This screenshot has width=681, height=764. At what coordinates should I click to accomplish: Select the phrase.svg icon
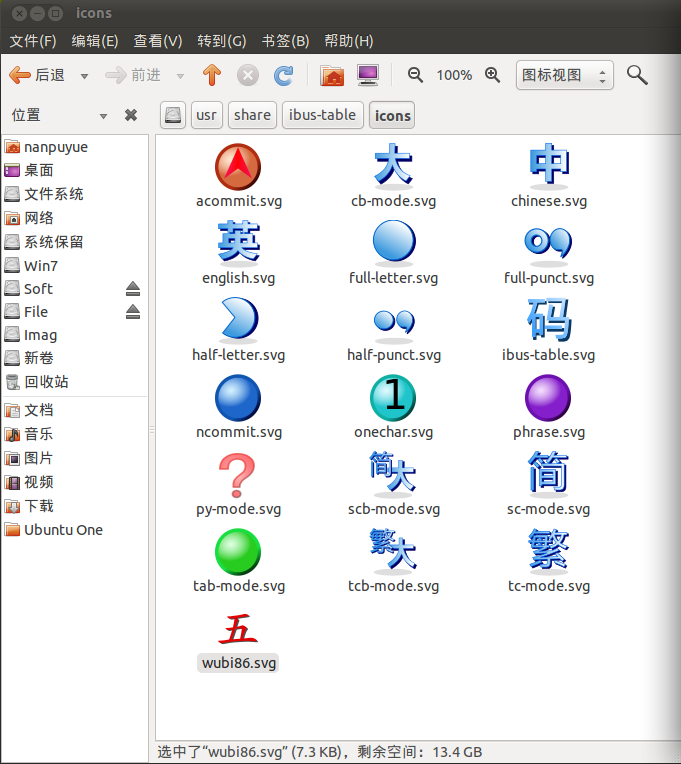[548, 398]
